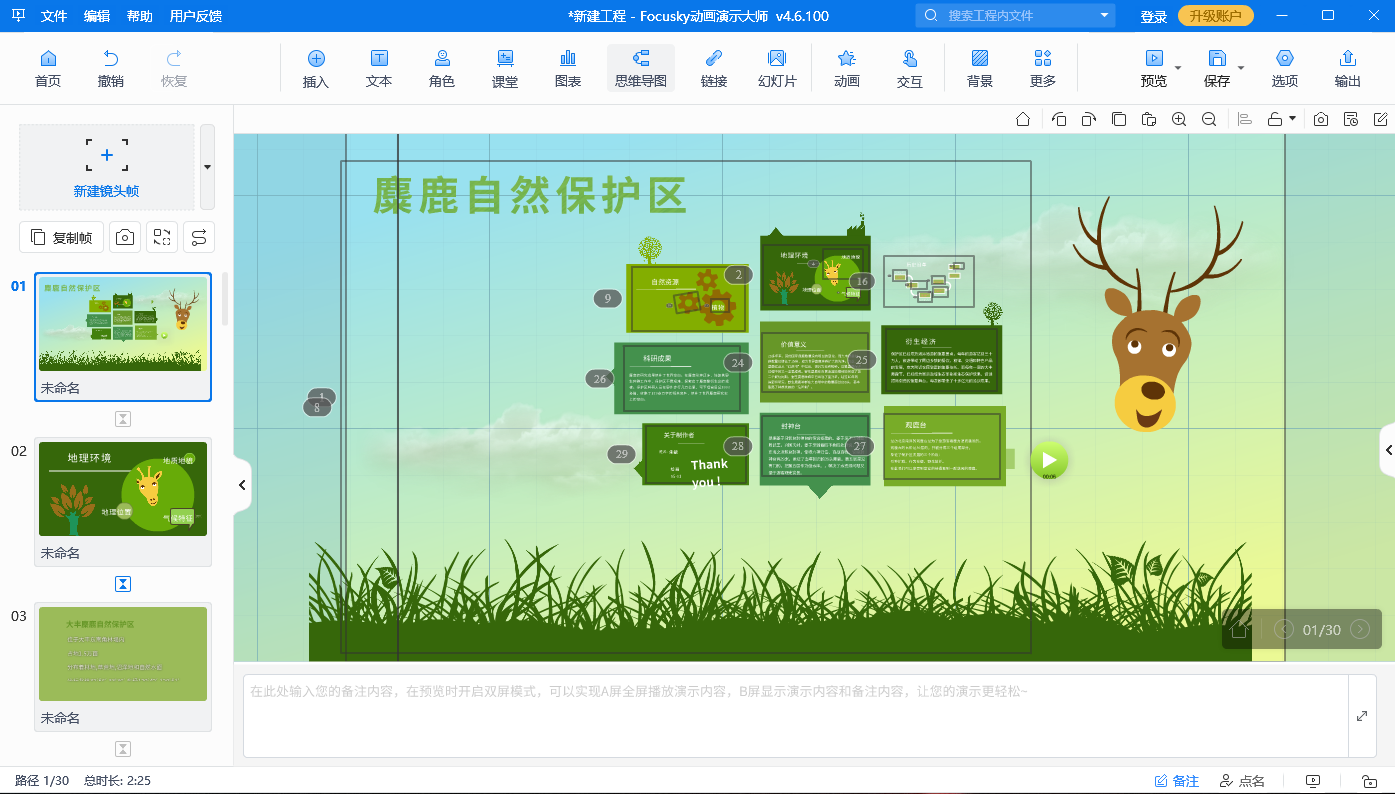The width and height of the screenshot is (1395, 794).
Task: Click the 登录 login link
Action: click(1154, 16)
